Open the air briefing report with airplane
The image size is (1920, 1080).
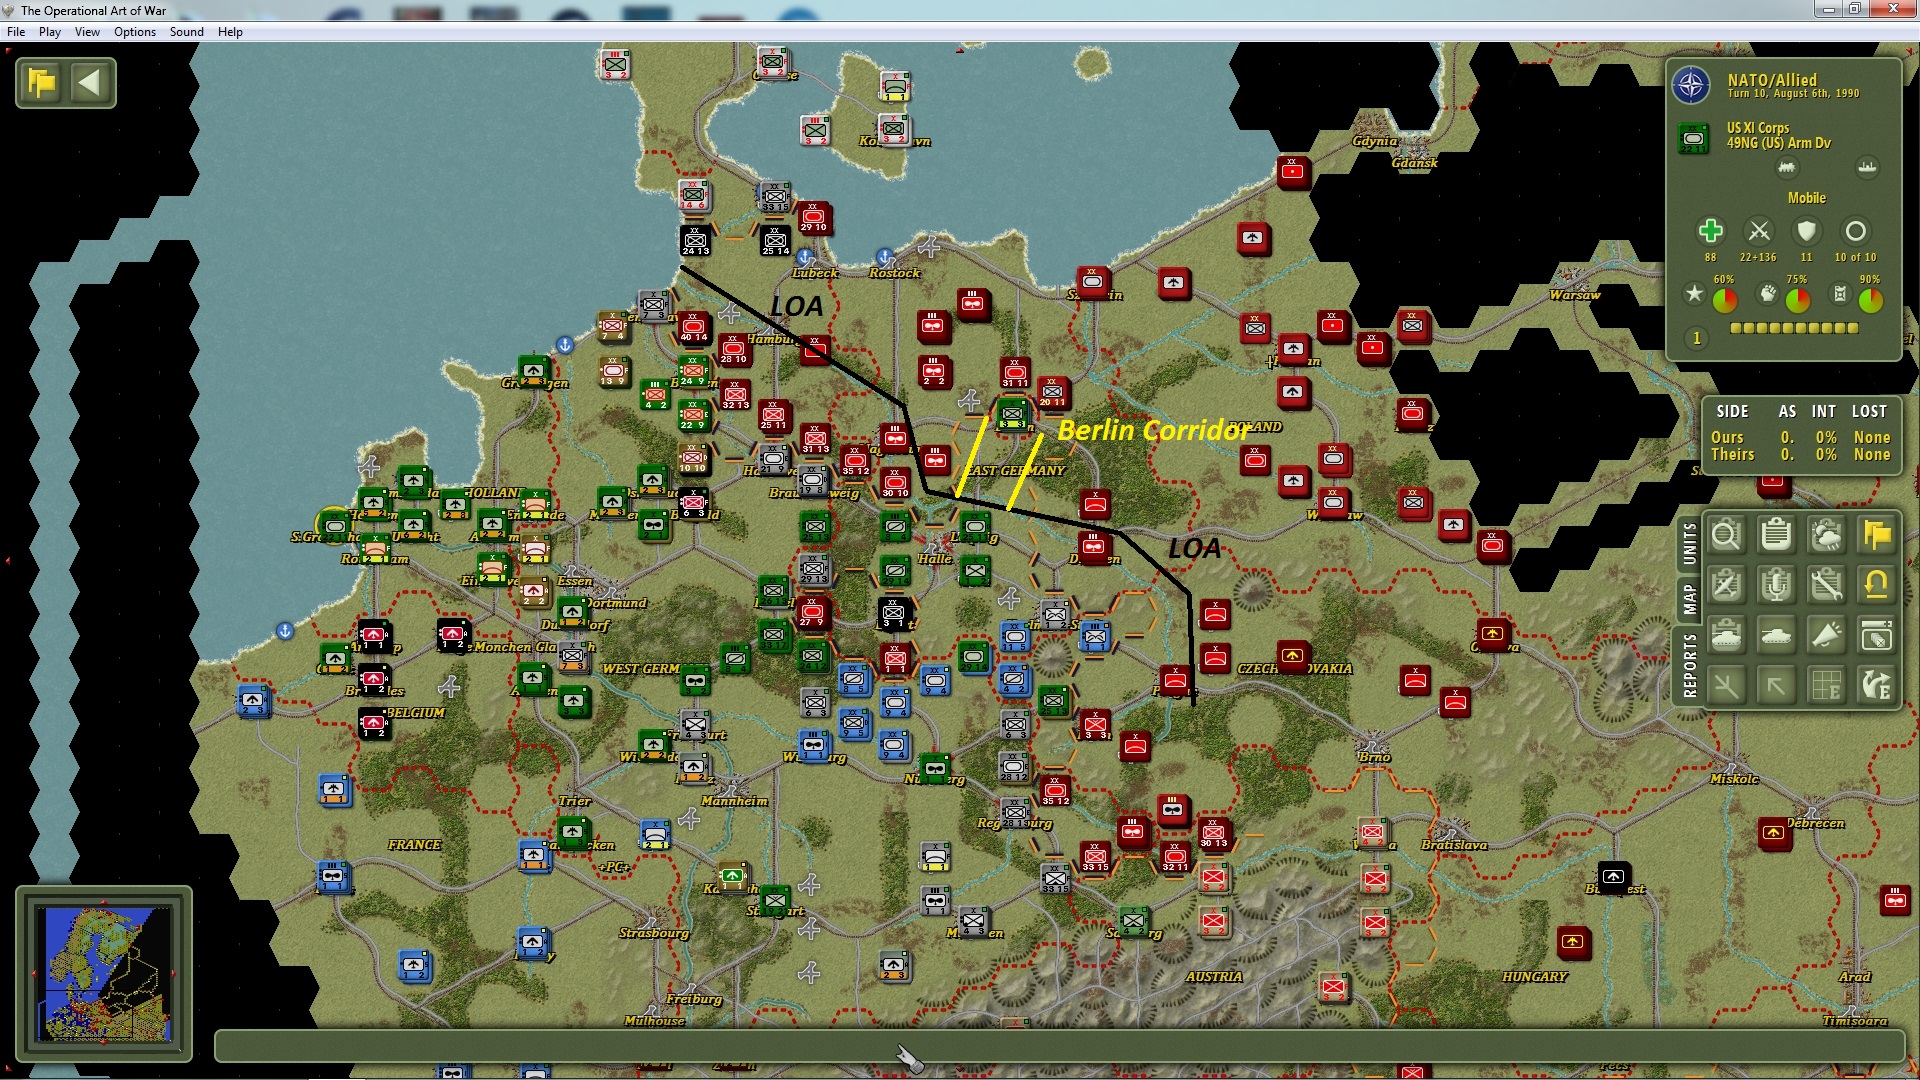point(1726,586)
